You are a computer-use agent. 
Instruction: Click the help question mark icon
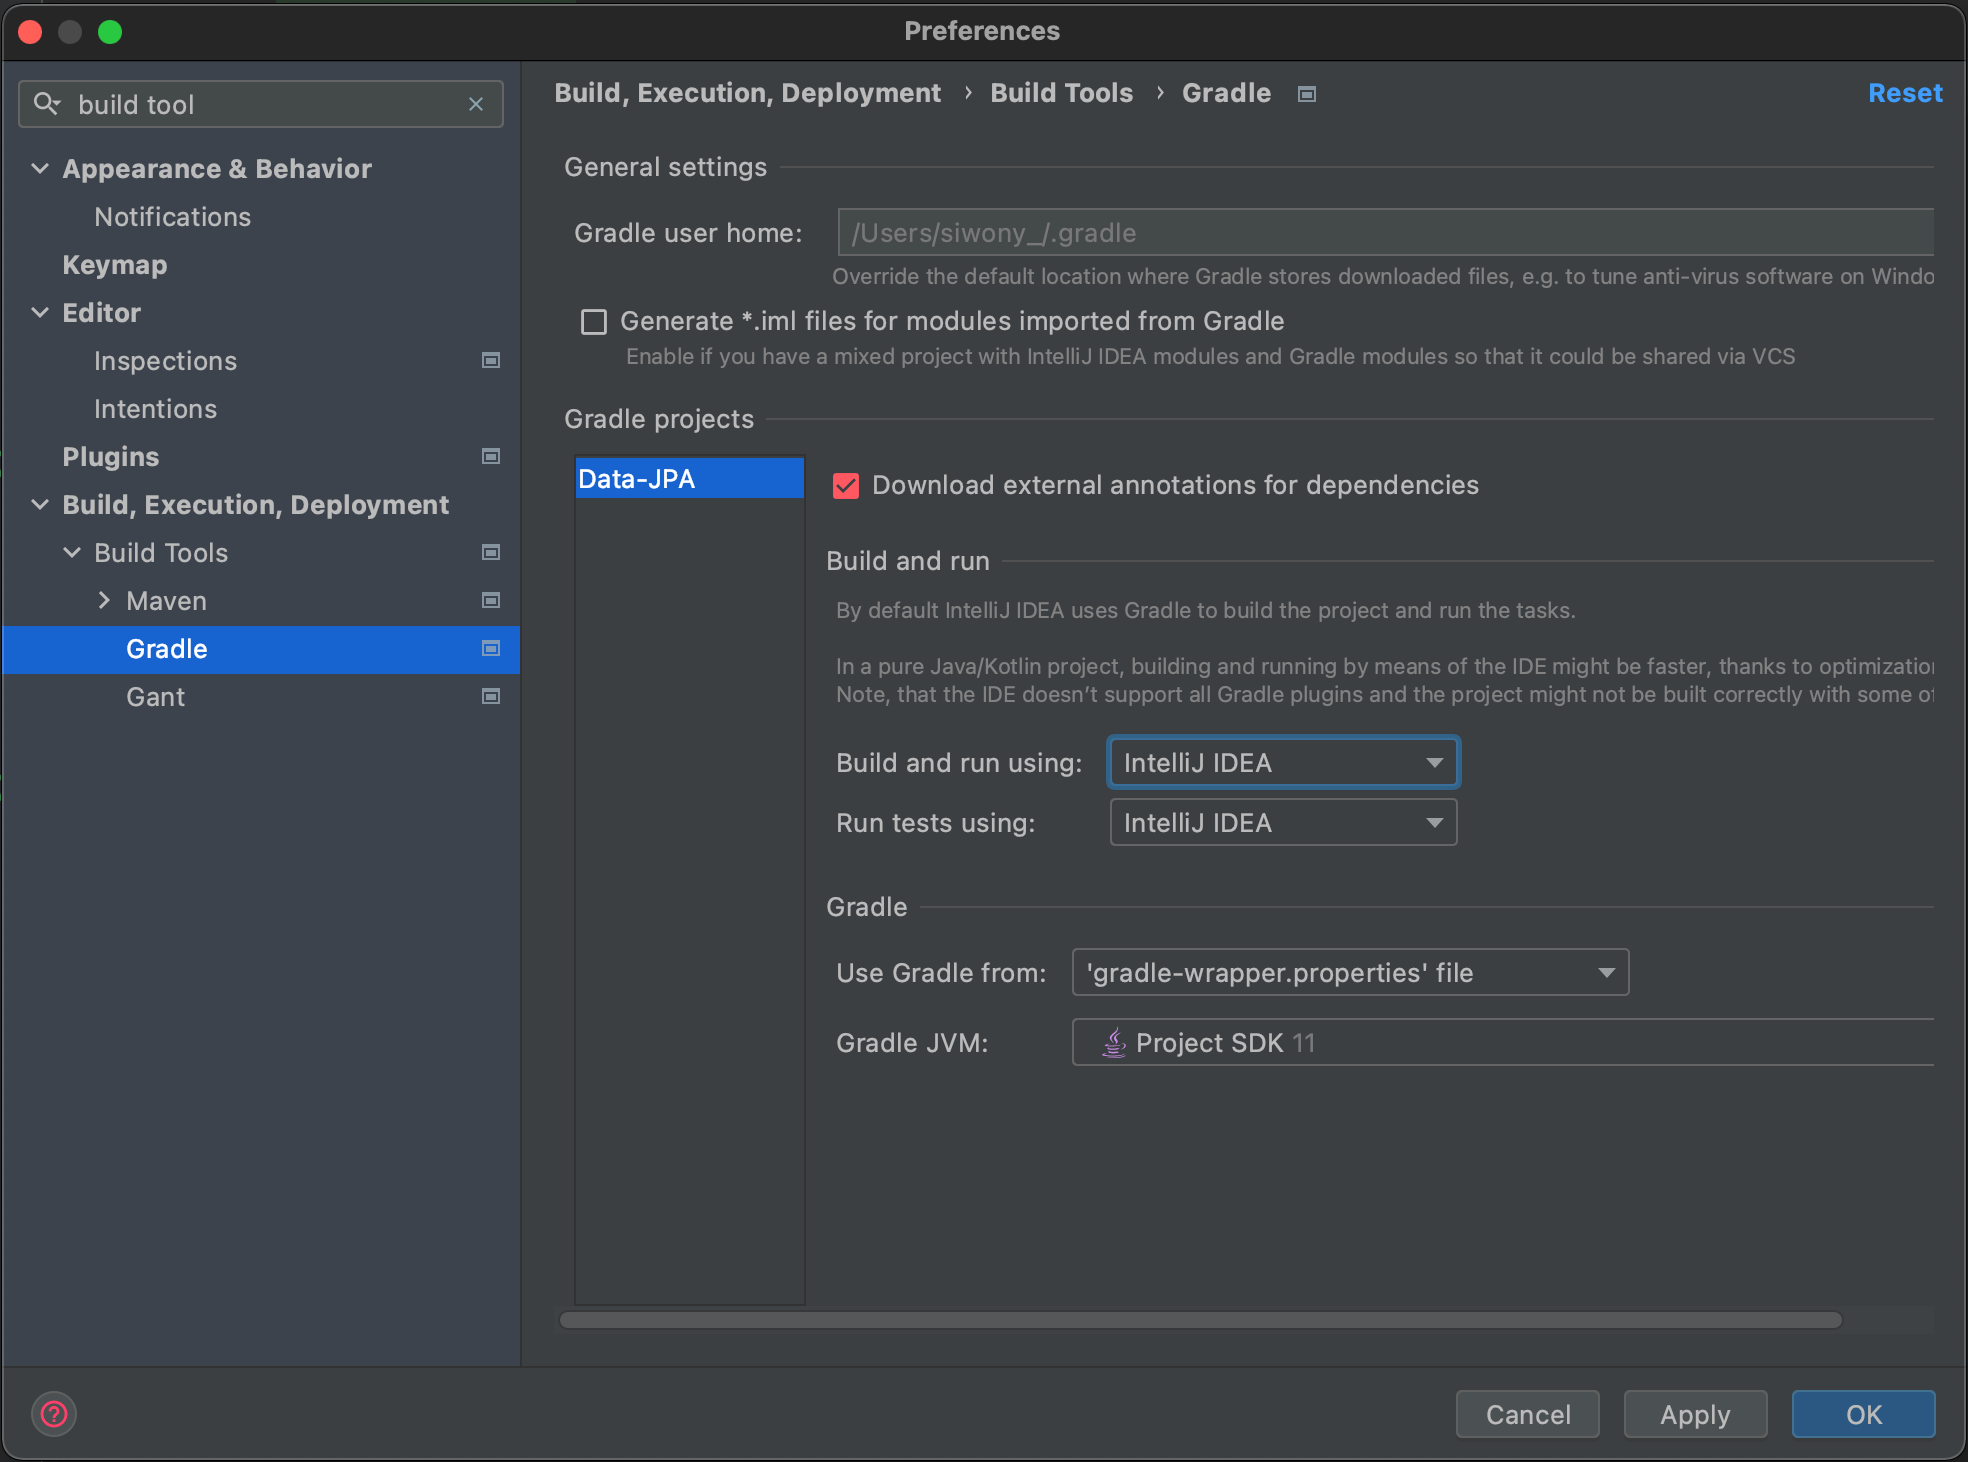54,1414
